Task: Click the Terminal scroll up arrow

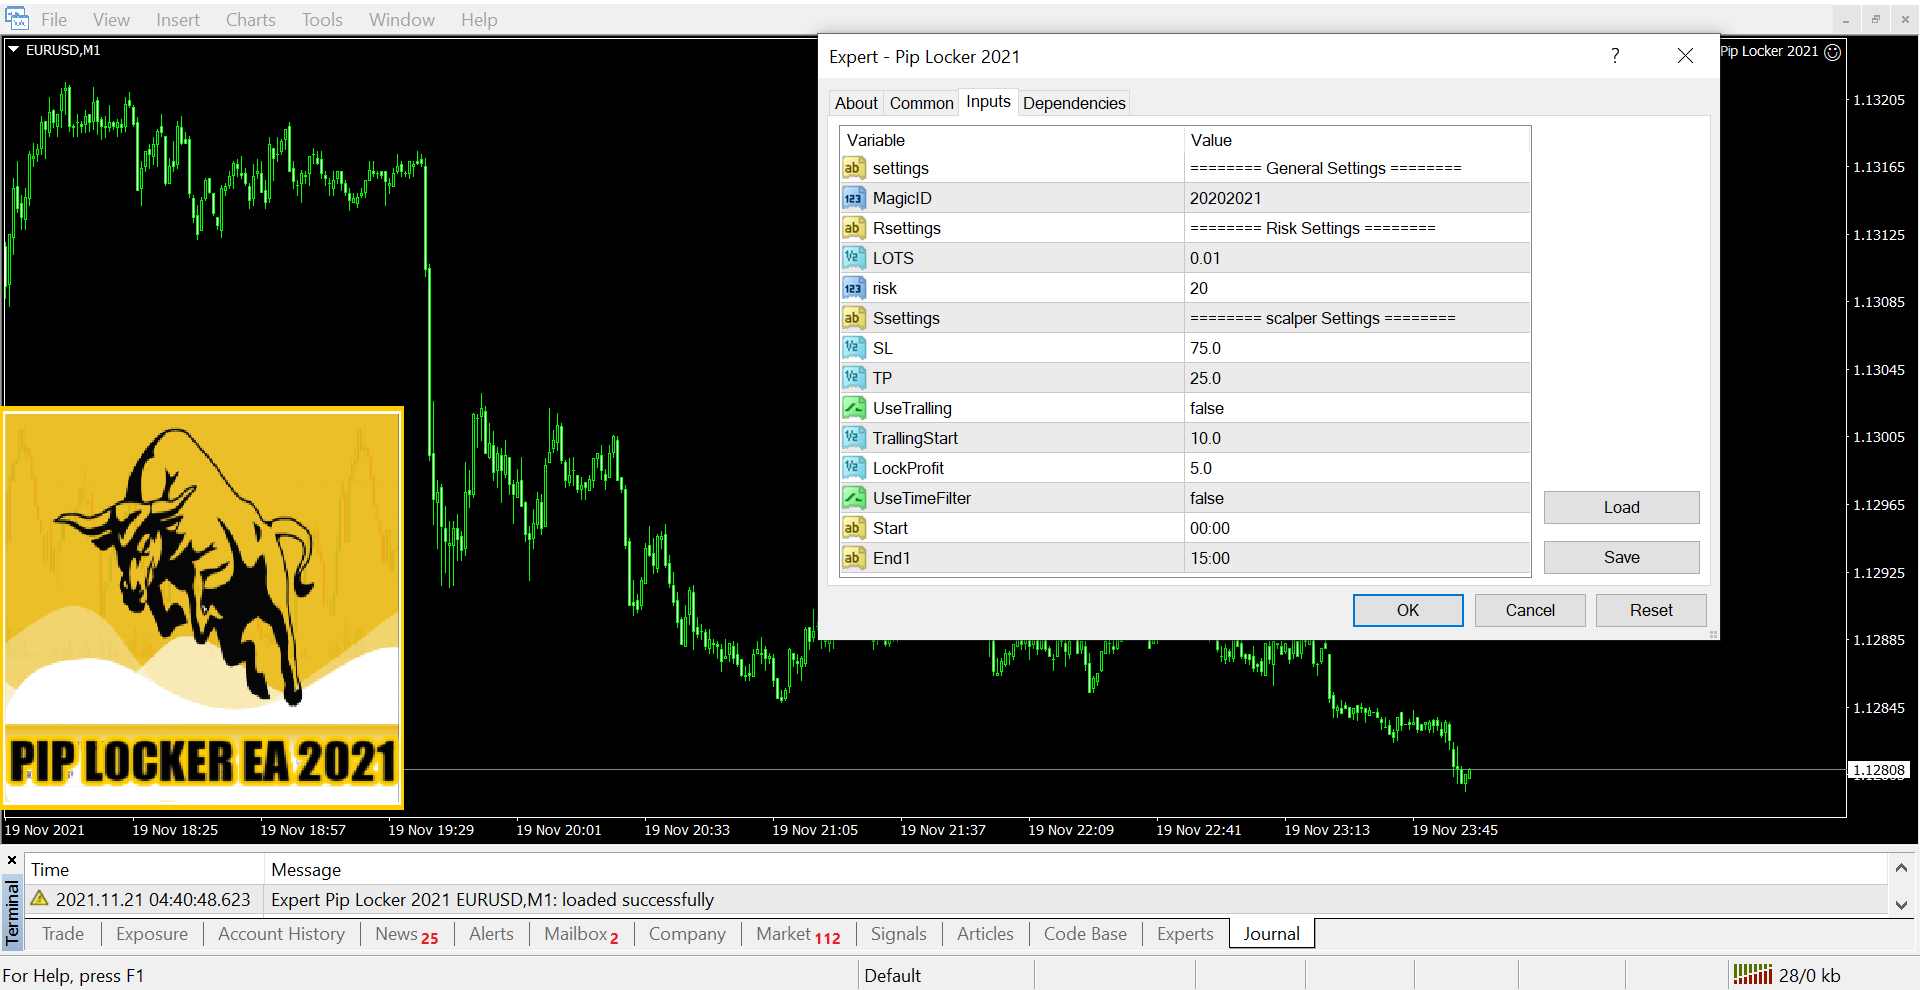Action: point(1901,868)
